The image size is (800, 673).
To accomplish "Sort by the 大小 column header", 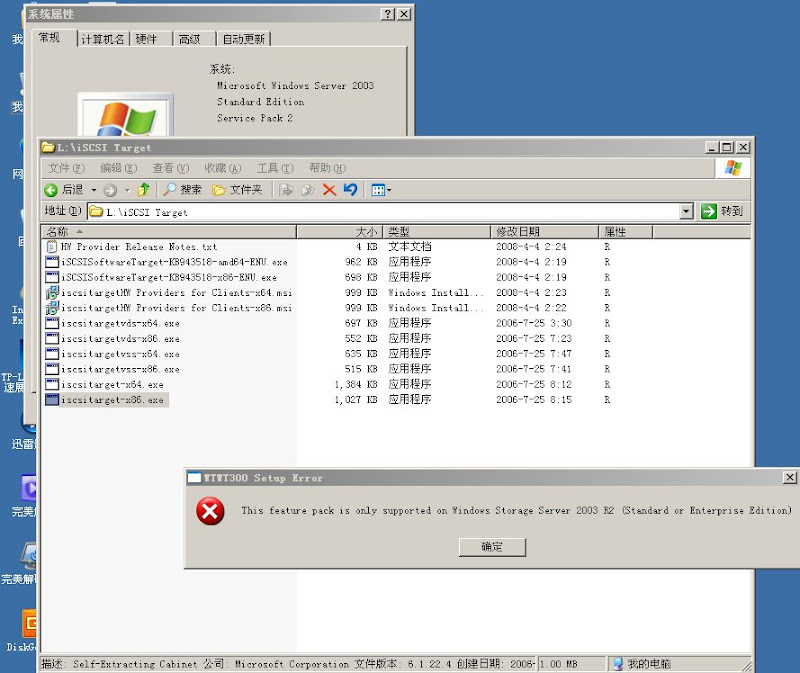I will pyautogui.click(x=340, y=232).
